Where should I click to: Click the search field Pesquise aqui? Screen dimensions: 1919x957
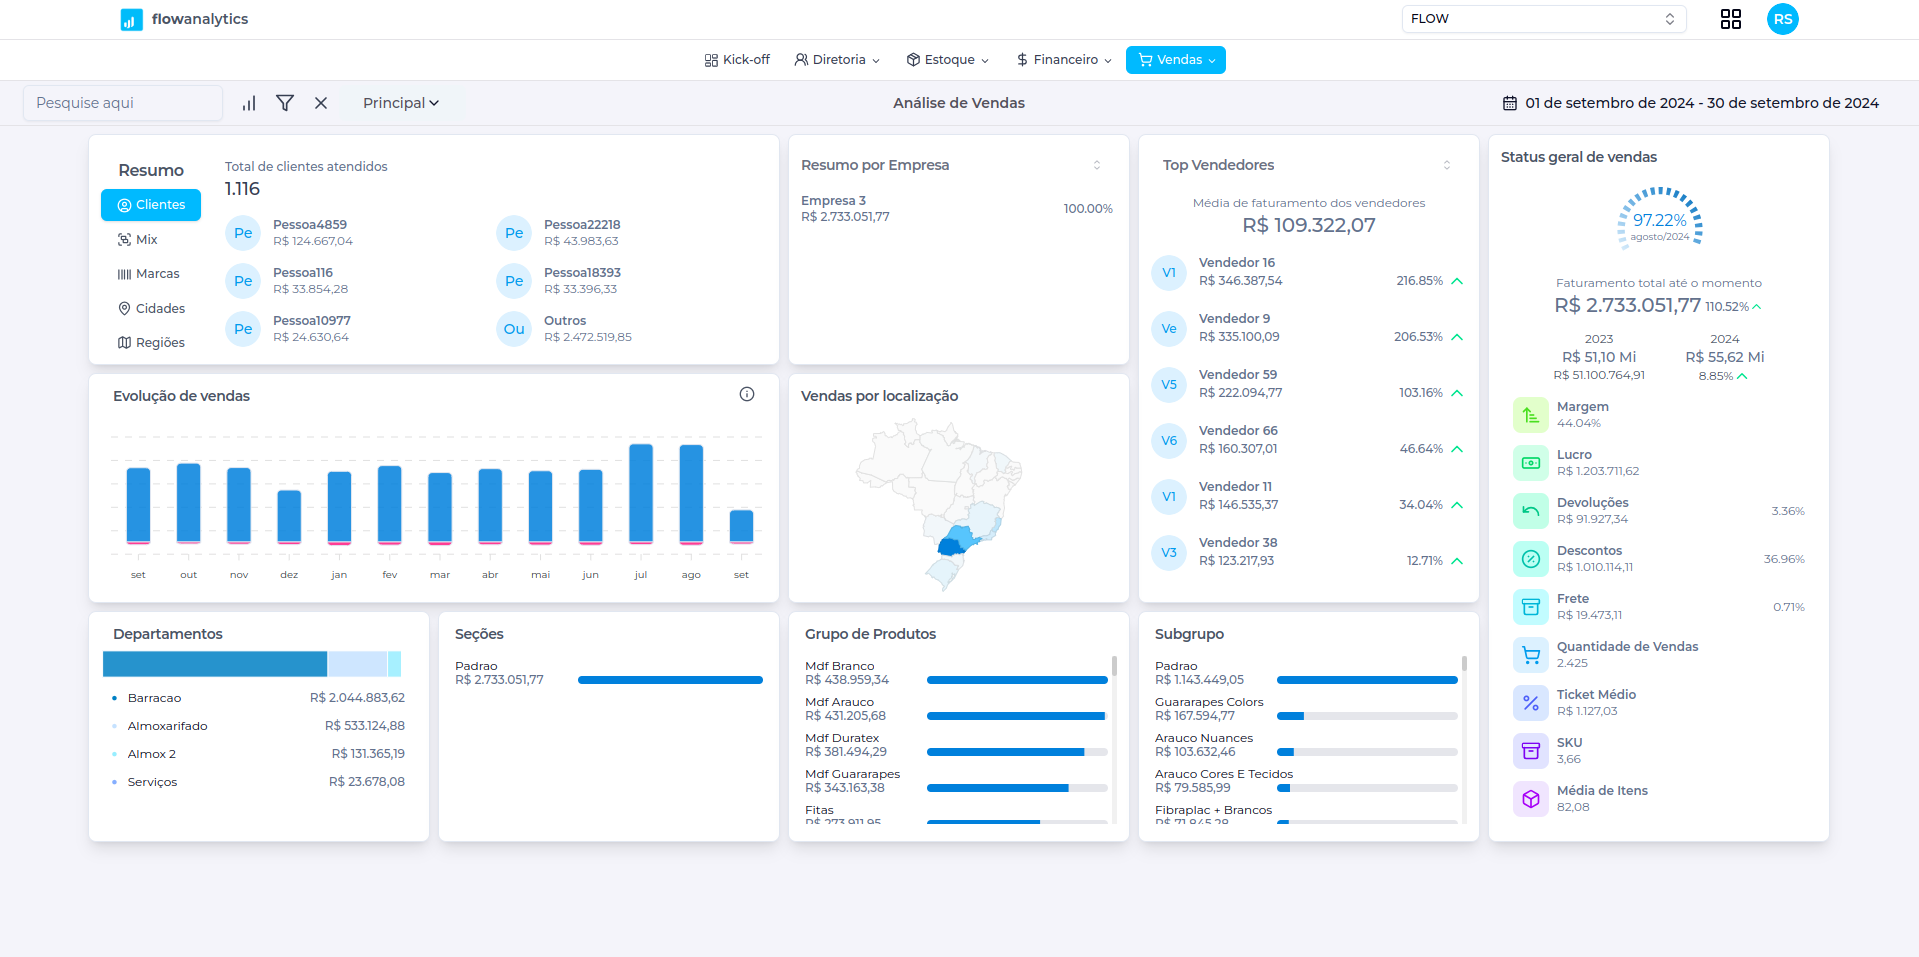122,103
